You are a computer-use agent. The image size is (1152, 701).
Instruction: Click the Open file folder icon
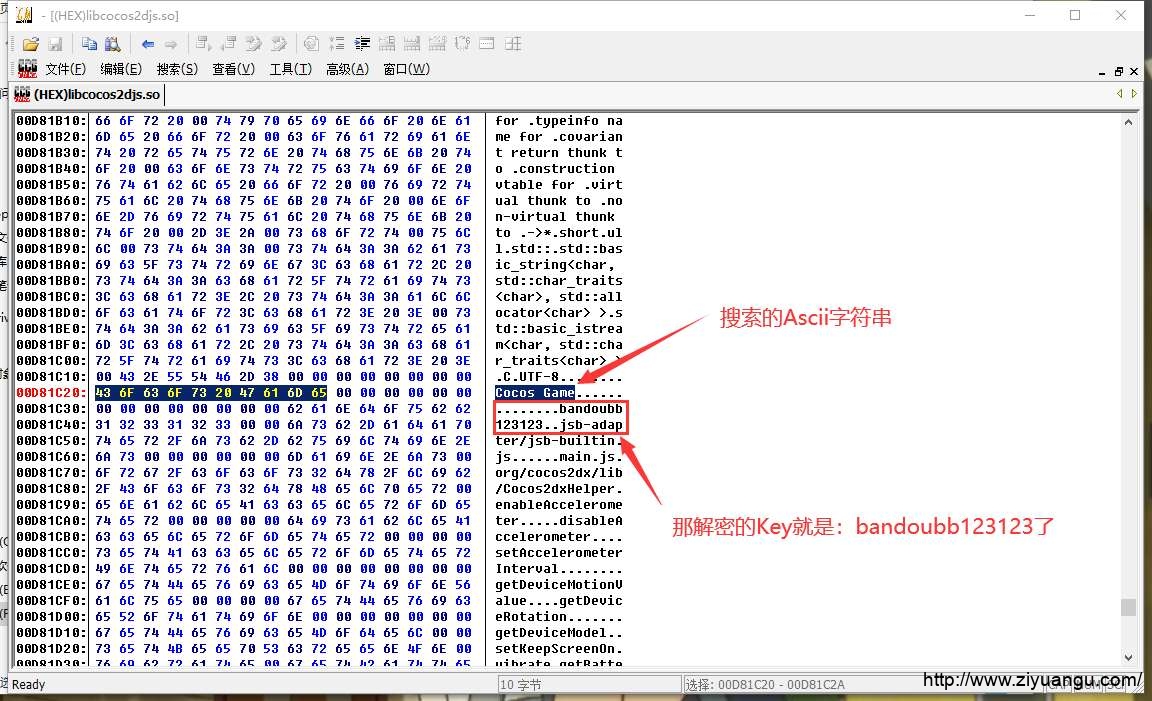point(31,44)
